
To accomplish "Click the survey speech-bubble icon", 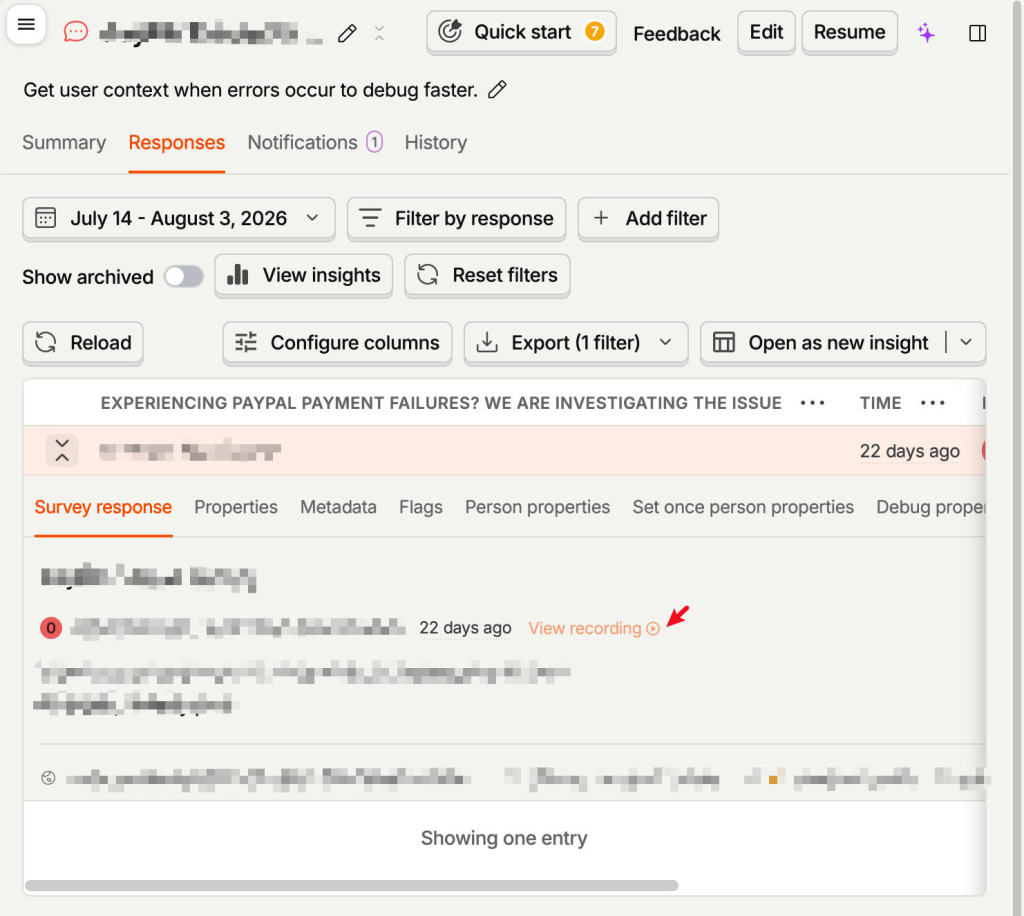I will [76, 31].
